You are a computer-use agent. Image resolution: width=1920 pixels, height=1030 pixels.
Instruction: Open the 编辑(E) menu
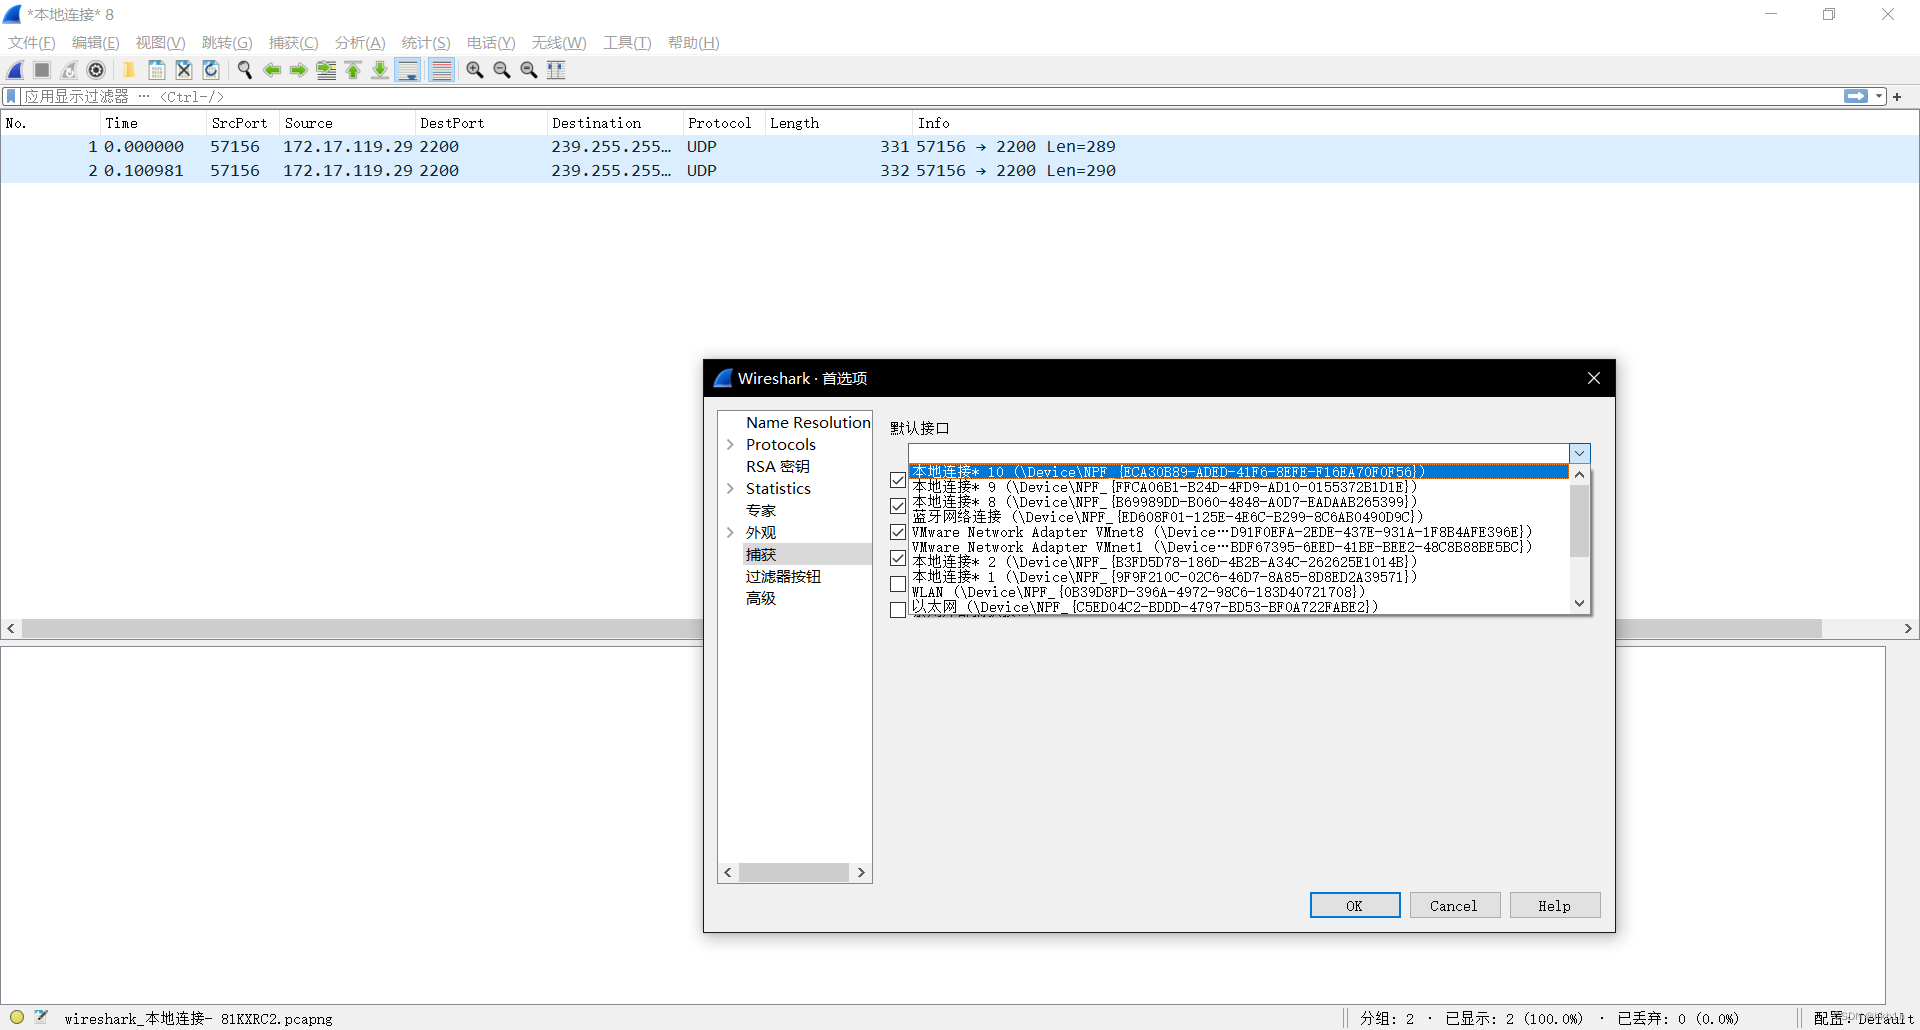coord(96,43)
